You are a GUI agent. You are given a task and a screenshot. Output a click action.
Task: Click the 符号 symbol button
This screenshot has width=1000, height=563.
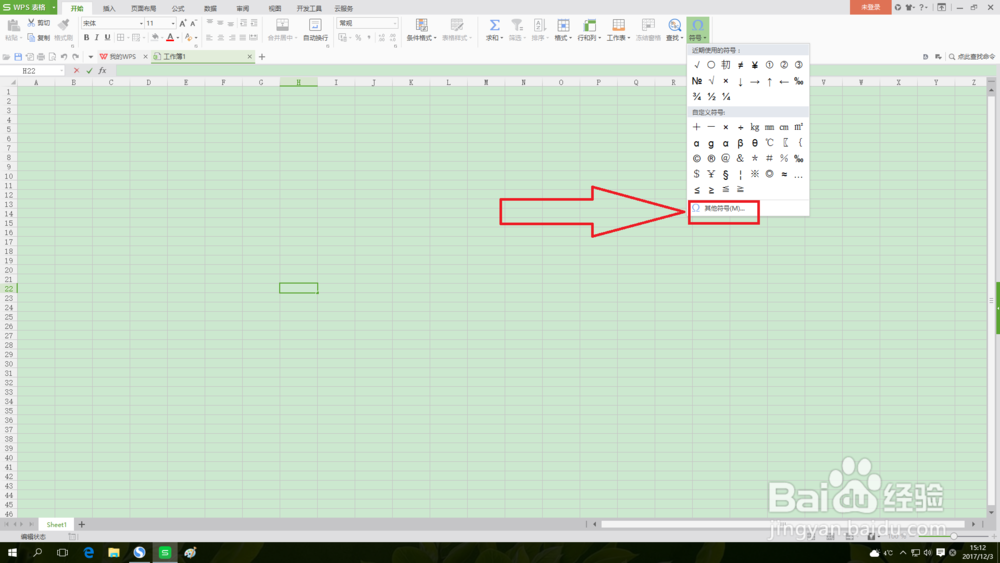[x=698, y=30]
